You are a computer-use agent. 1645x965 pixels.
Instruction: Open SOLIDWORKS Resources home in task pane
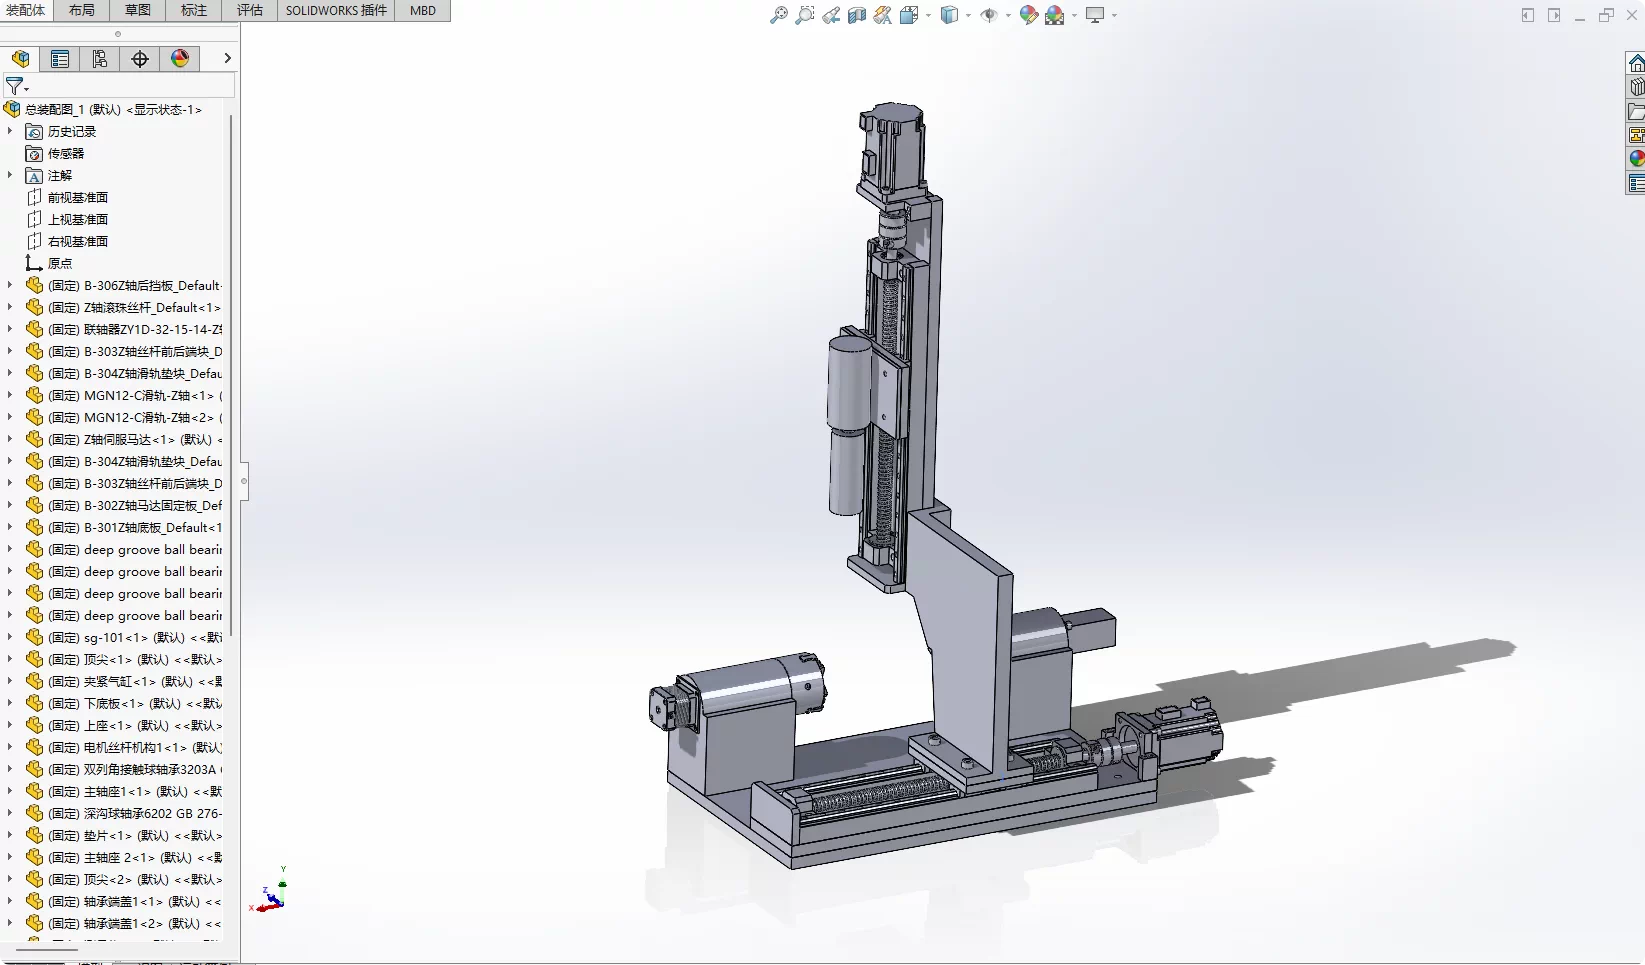(1636, 63)
